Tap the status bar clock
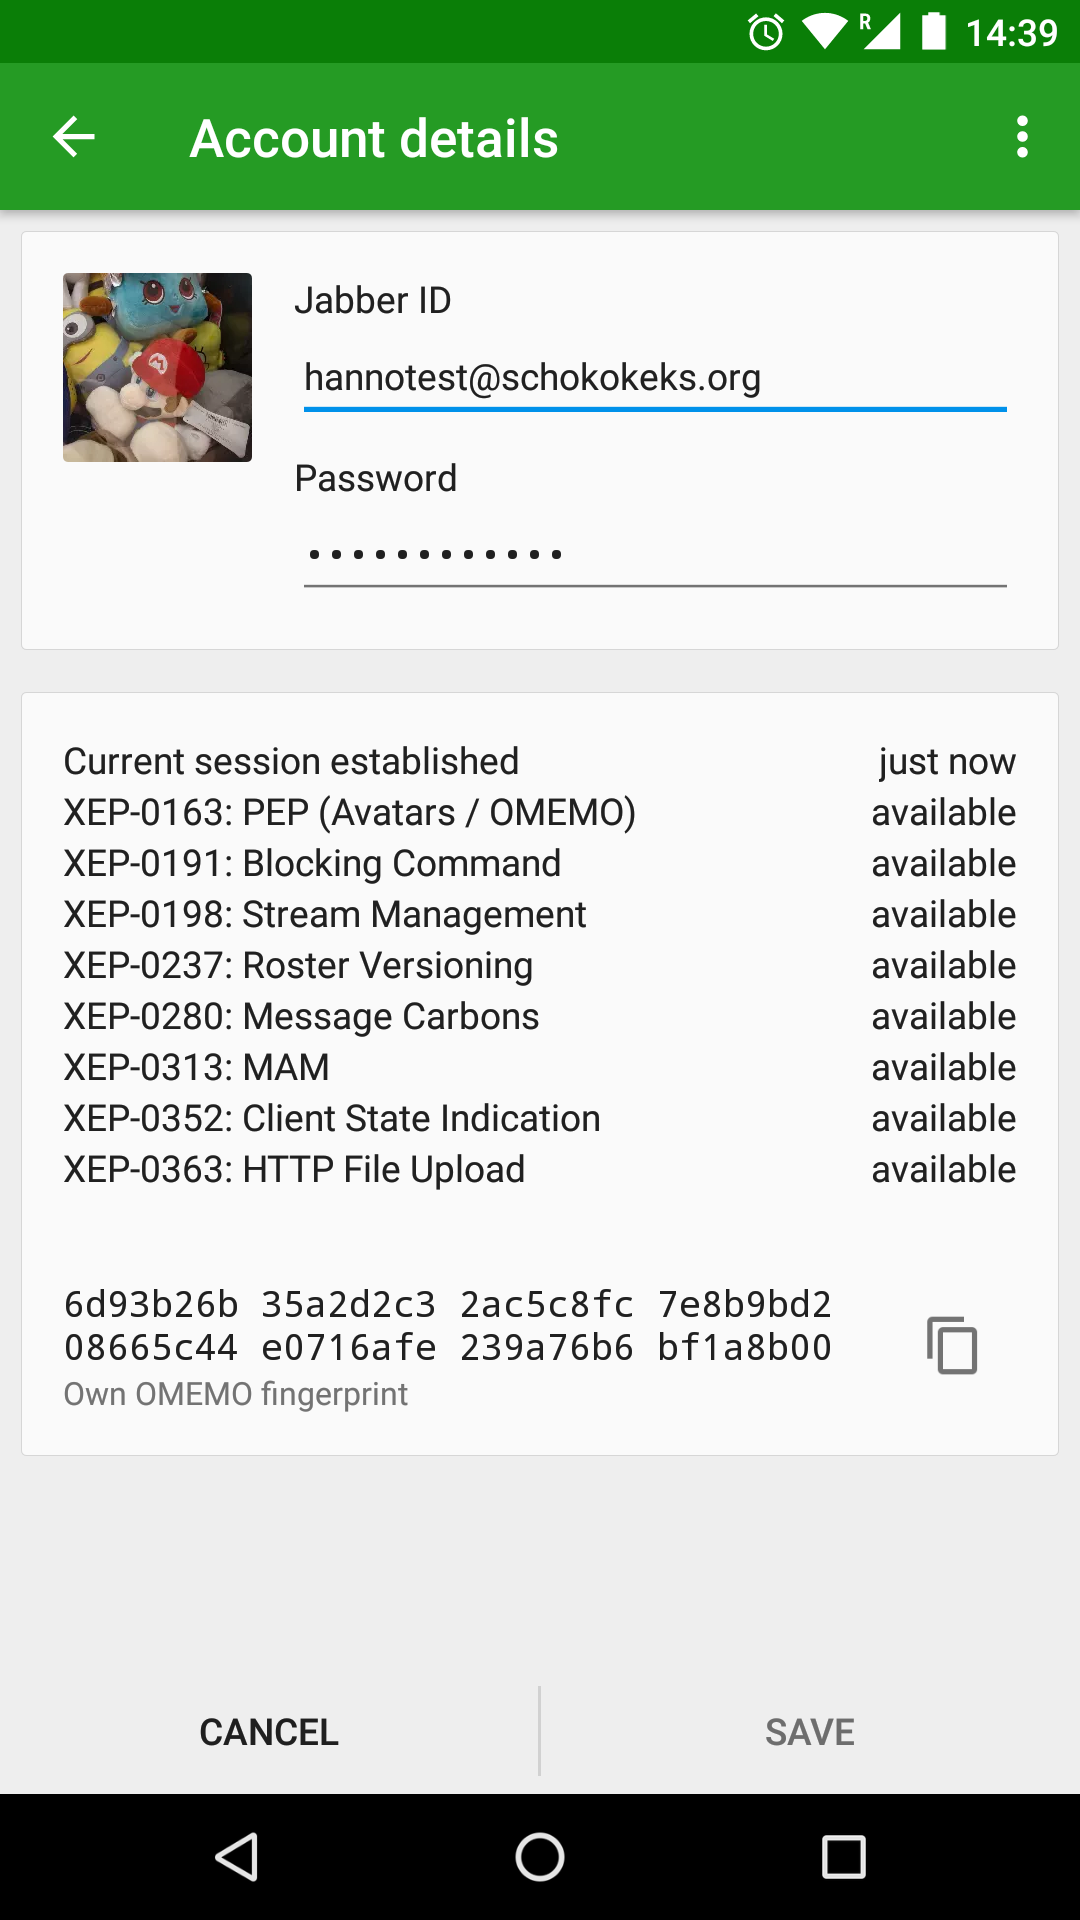Screen dimensions: 1080x1920 click(x=1011, y=33)
